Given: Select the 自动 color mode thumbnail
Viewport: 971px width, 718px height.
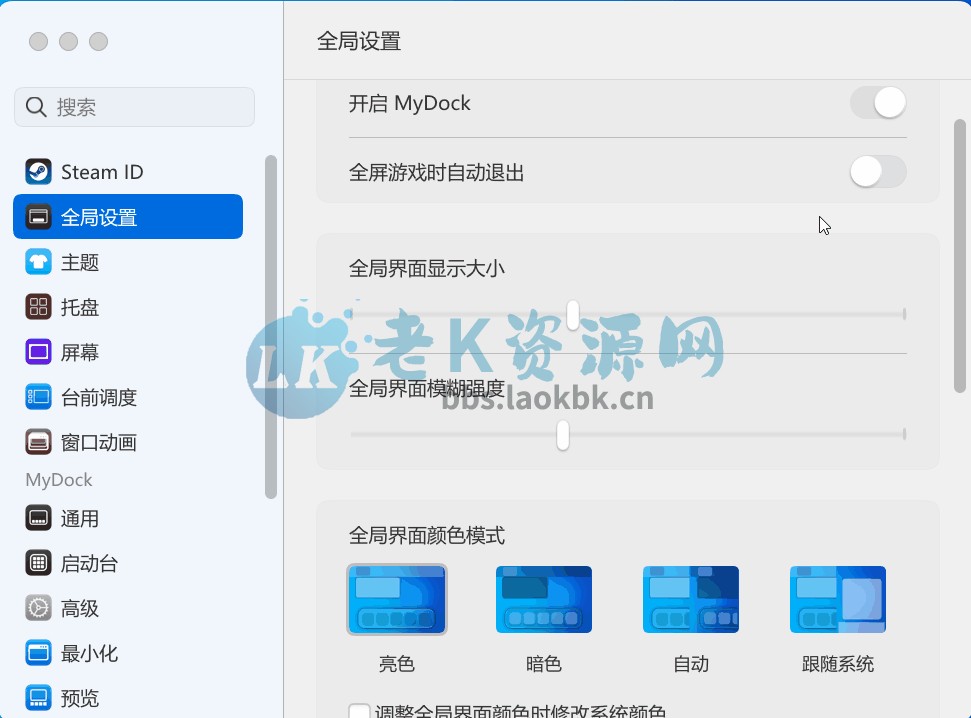Looking at the screenshot, I should pyautogui.click(x=691, y=599).
